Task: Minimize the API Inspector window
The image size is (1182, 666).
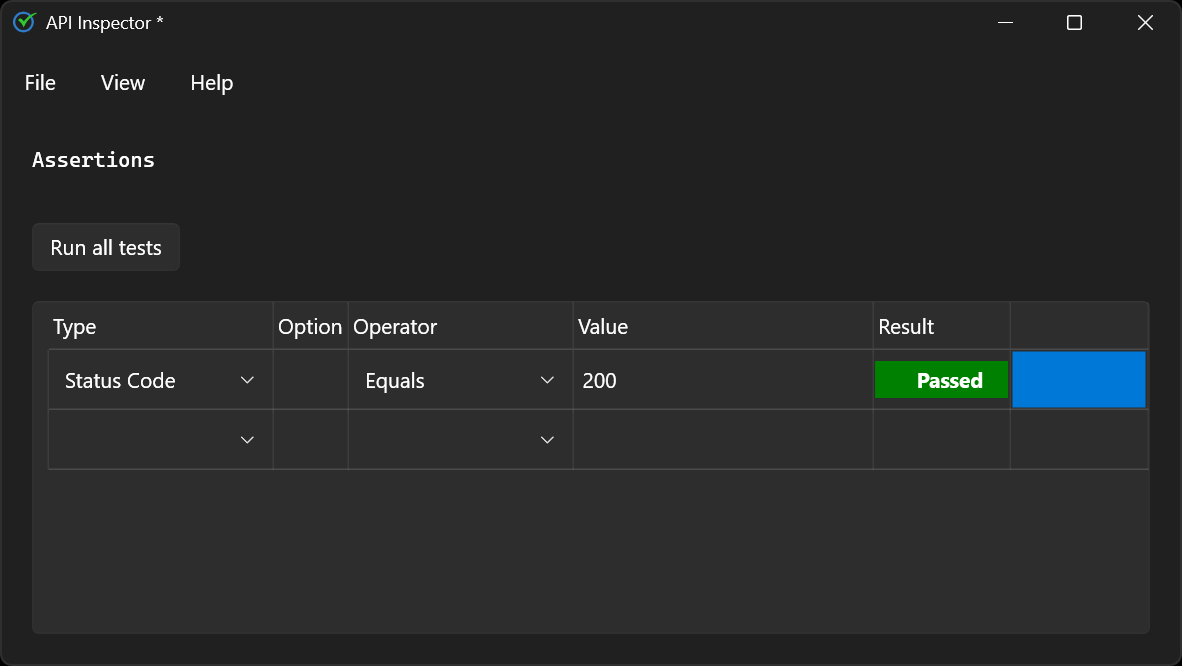Action: pyautogui.click(x=1005, y=23)
